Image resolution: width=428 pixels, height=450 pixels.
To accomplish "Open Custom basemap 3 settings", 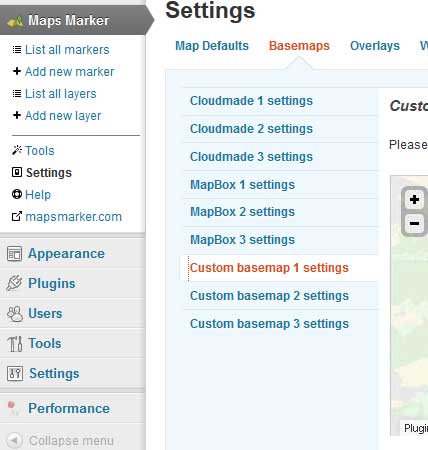I will pyautogui.click(x=269, y=324).
